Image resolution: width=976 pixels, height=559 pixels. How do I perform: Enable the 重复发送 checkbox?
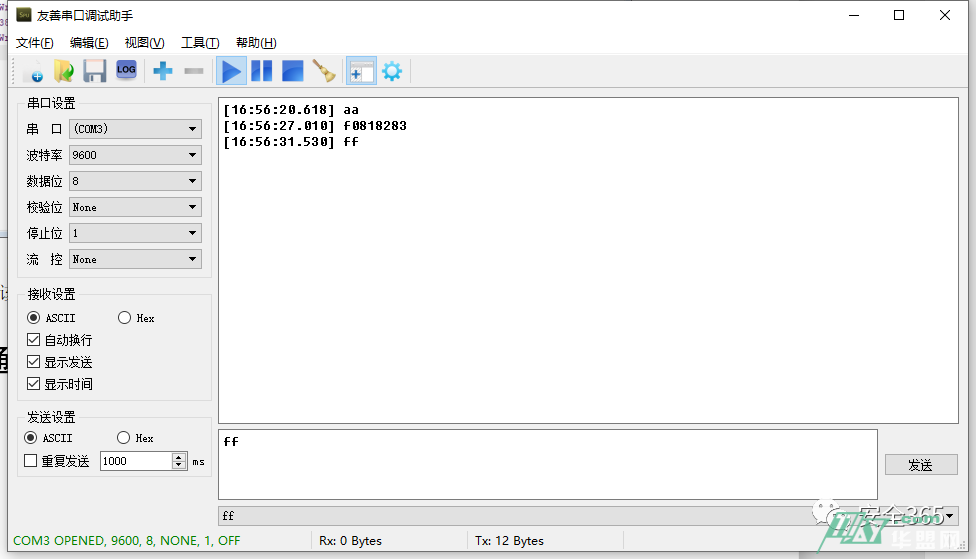coord(31,461)
